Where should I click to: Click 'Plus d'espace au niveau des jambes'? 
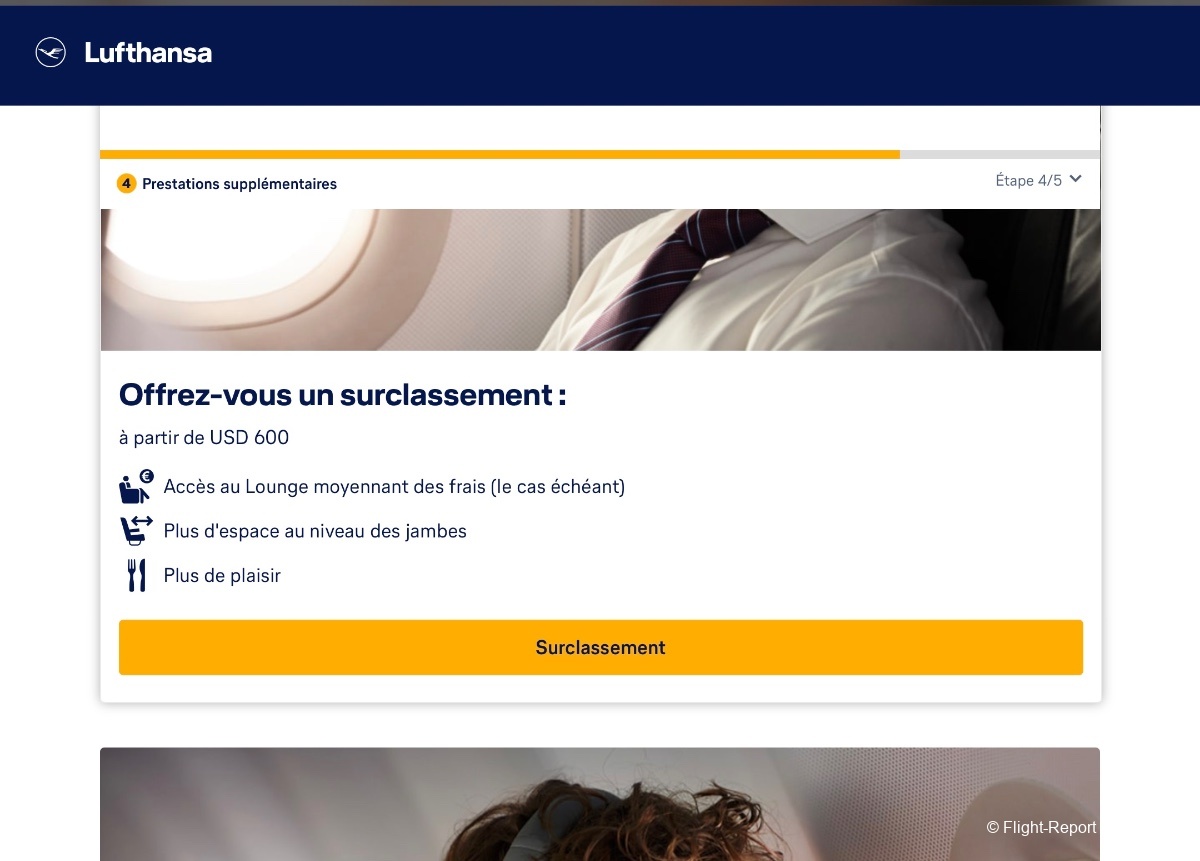[x=315, y=531]
